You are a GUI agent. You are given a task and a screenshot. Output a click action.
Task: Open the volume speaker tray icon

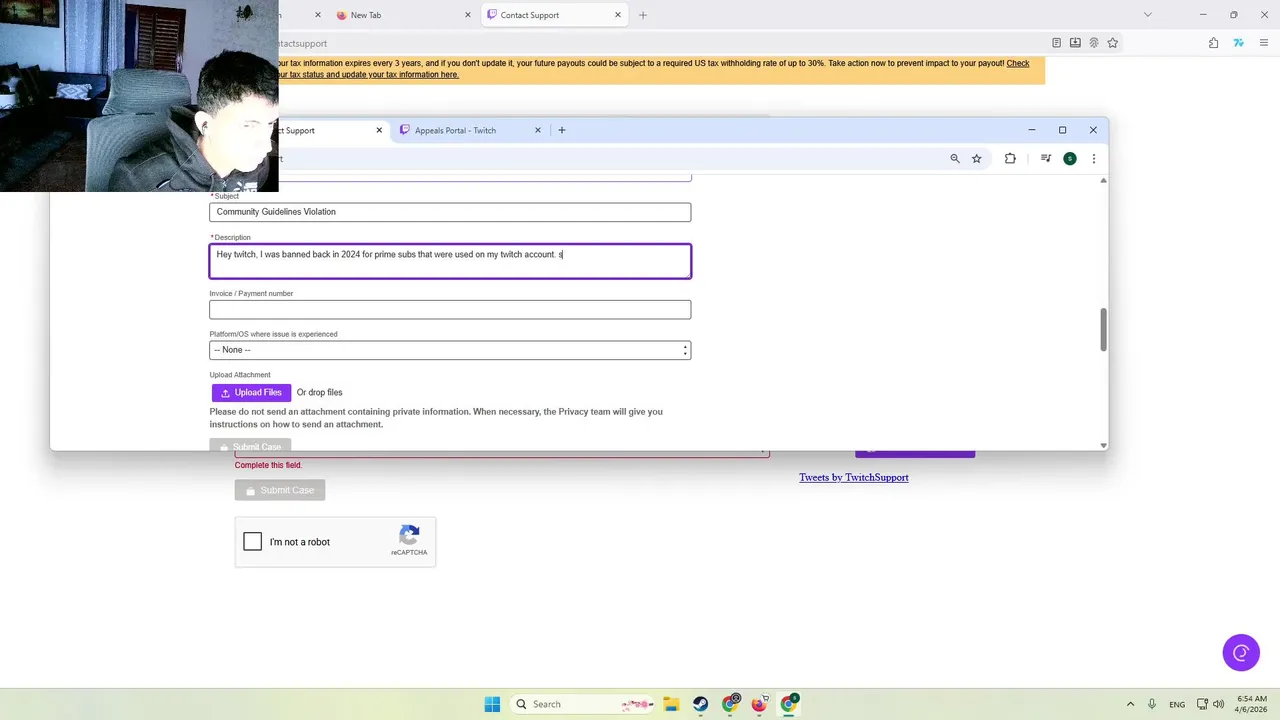click(1221, 704)
